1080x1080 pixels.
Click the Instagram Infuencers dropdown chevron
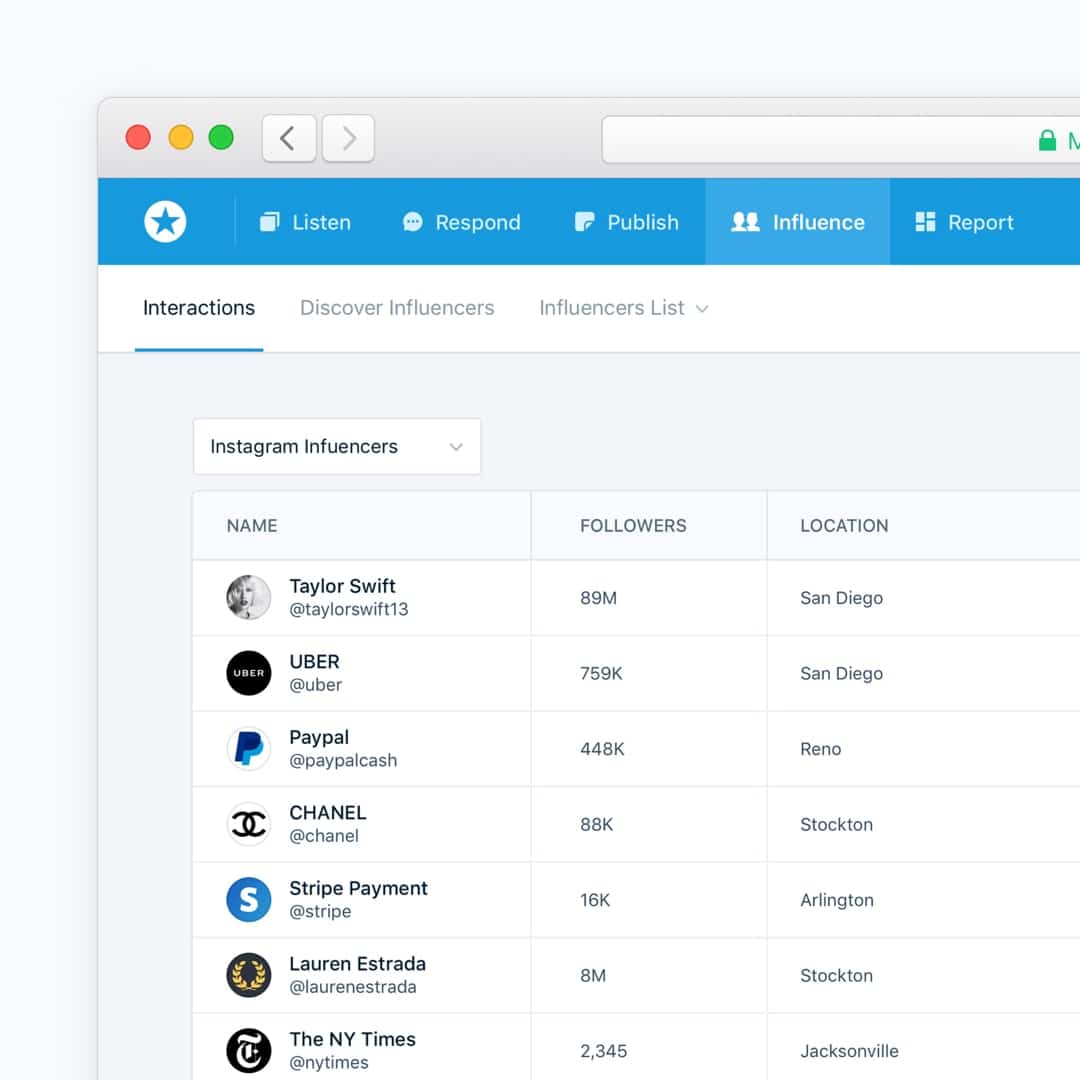click(456, 447)
